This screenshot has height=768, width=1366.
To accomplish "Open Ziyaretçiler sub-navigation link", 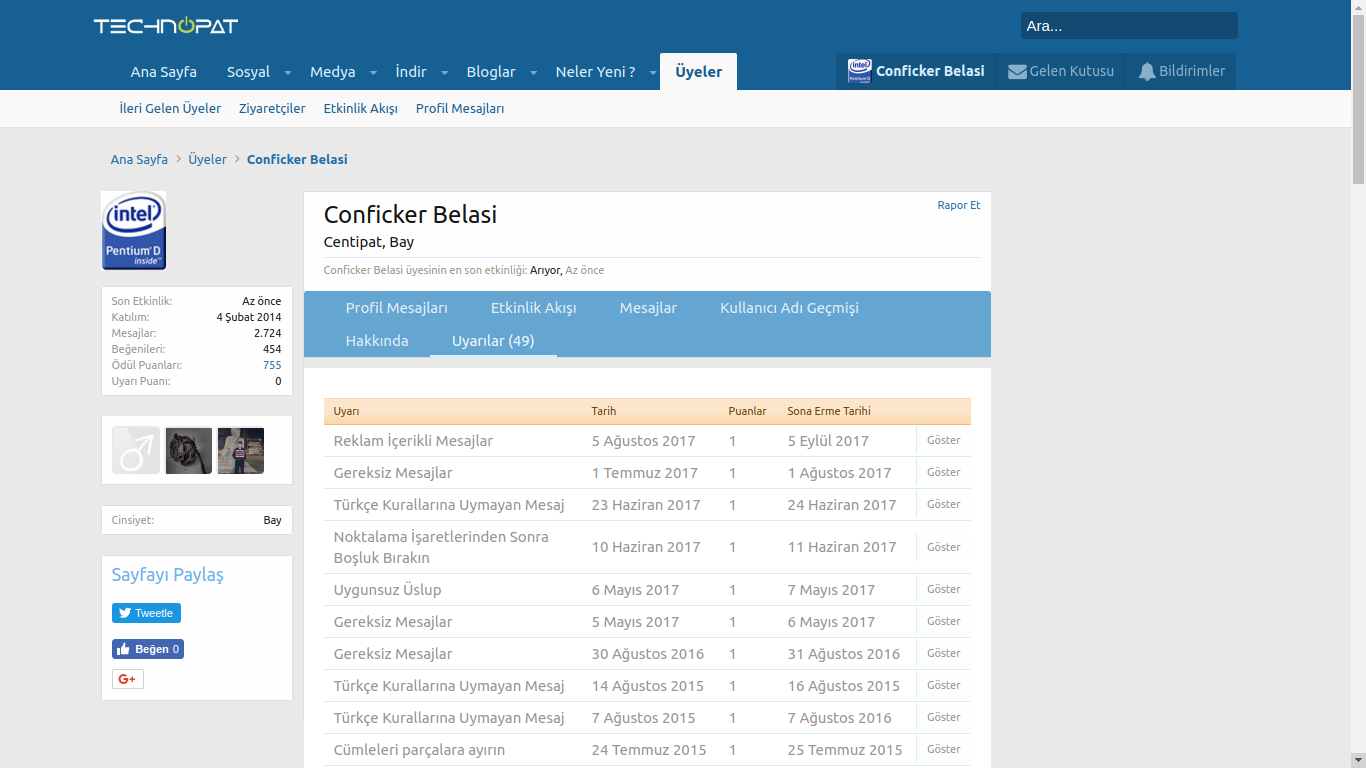I will pos(272,109).
